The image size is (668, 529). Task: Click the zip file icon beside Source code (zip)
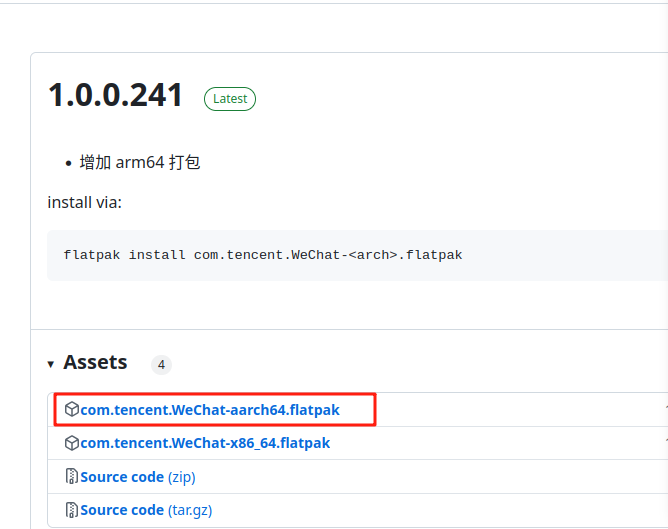[72, 476]
